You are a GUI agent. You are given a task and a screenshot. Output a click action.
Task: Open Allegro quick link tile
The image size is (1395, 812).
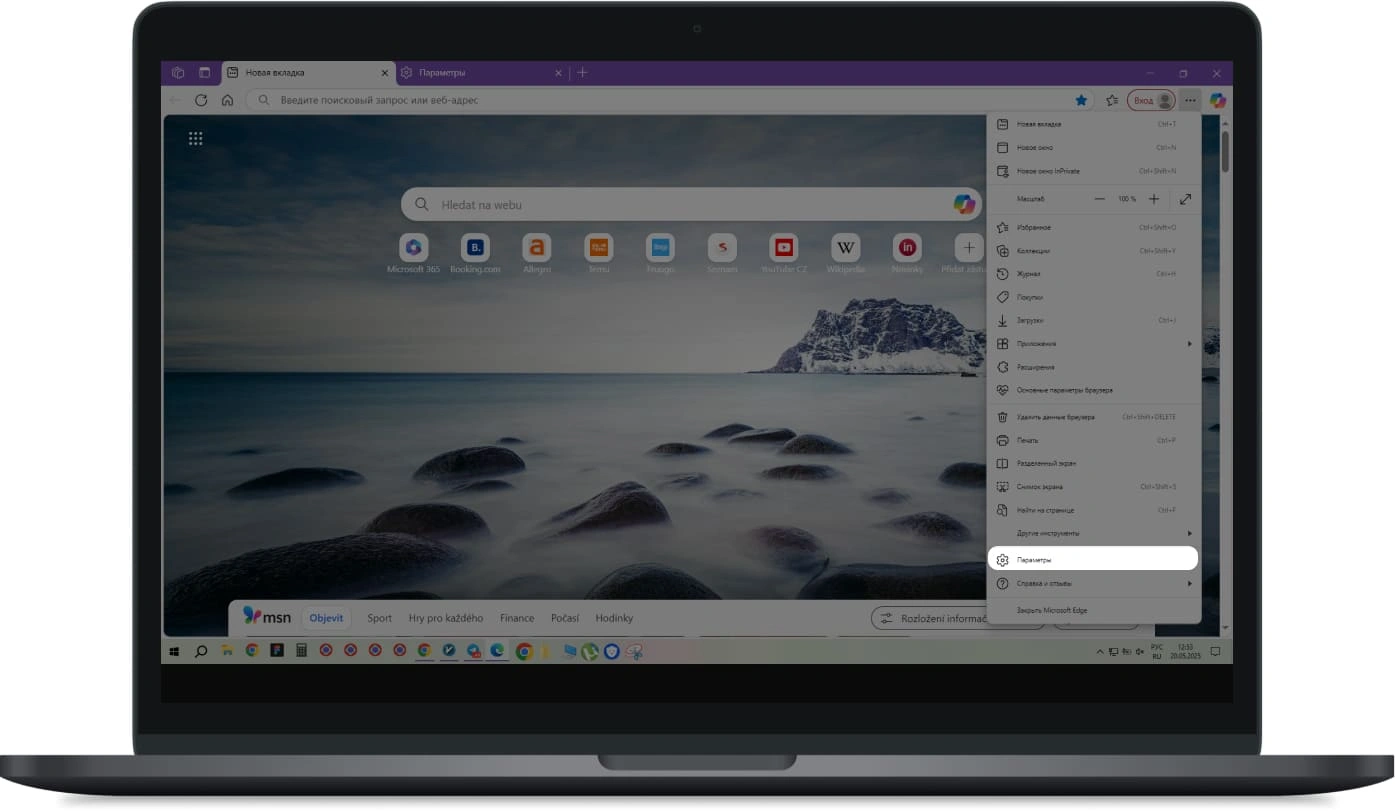[x=537, y=255]
